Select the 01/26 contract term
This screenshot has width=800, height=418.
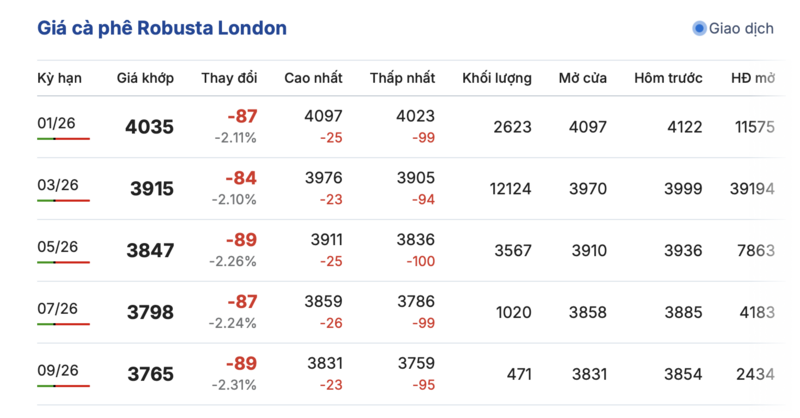(x=57, y=123)
